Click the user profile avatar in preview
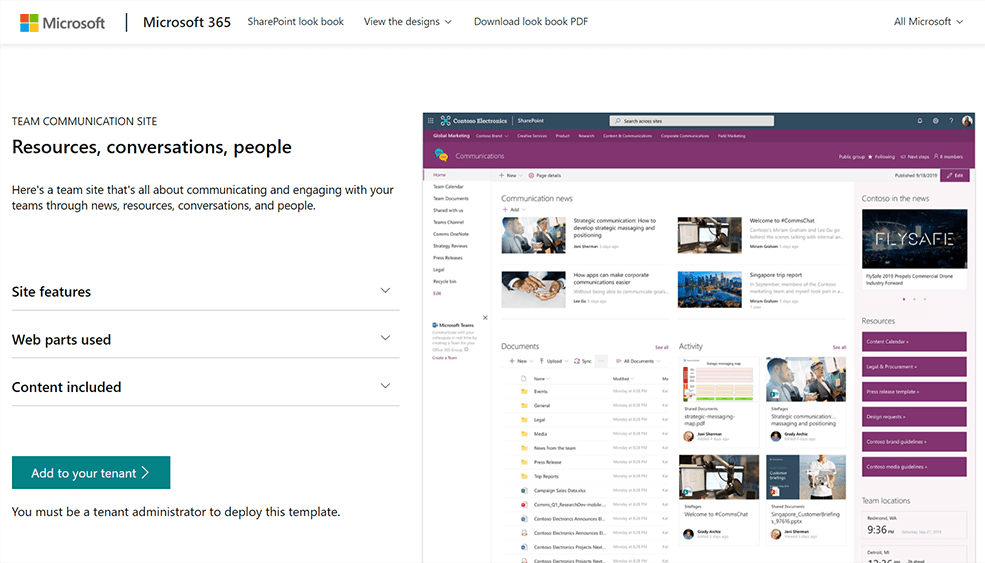Screen dimensions: 985x563 967,121
